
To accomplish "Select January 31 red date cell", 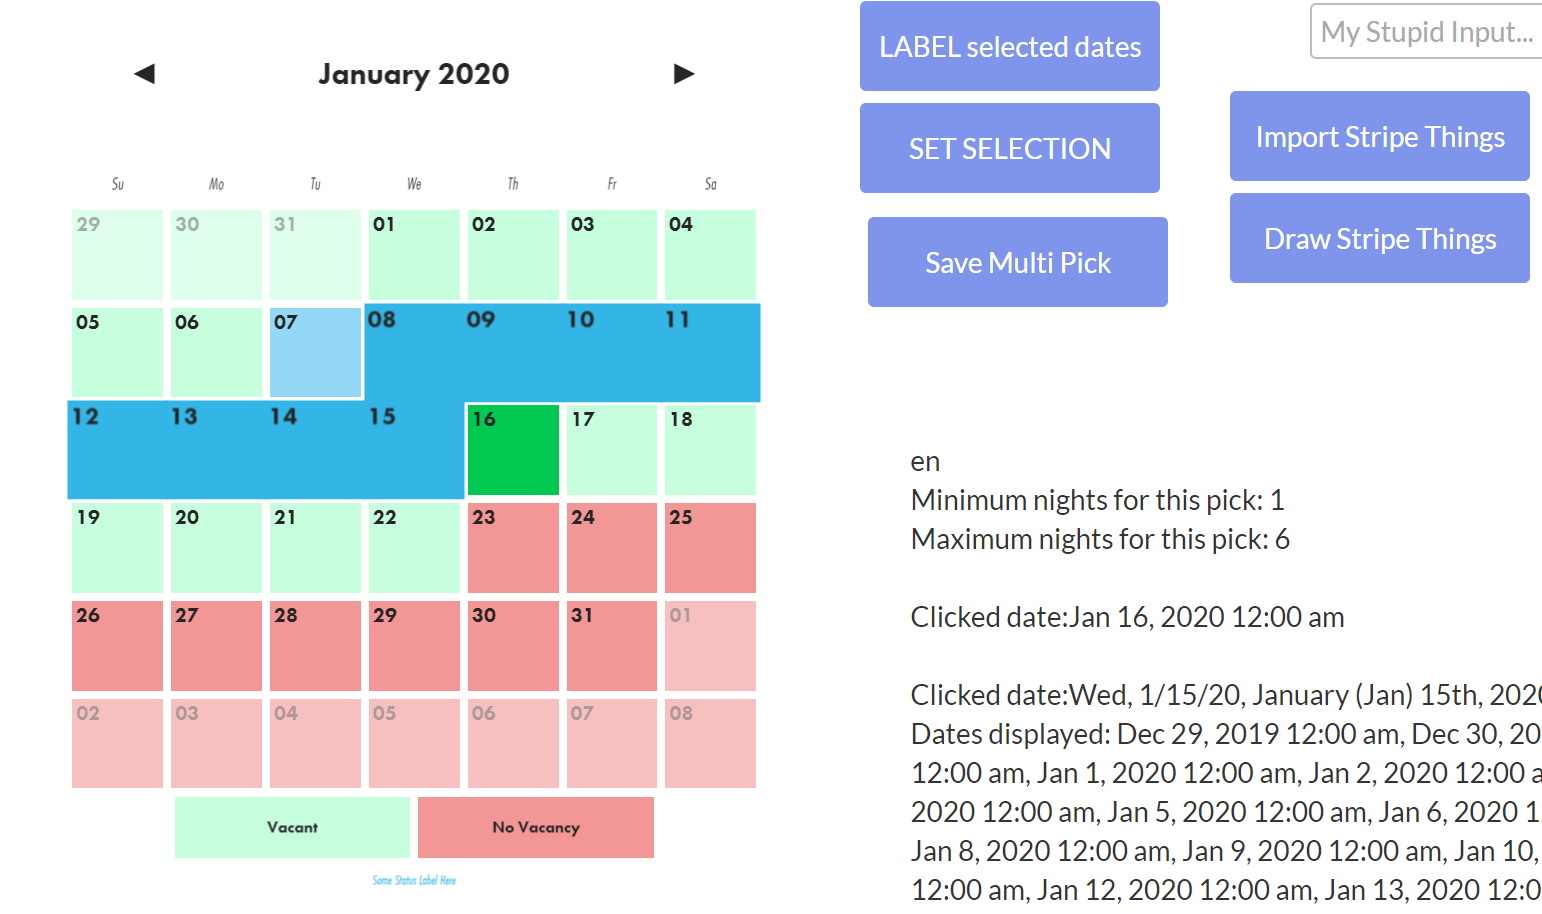I will 612,646.
